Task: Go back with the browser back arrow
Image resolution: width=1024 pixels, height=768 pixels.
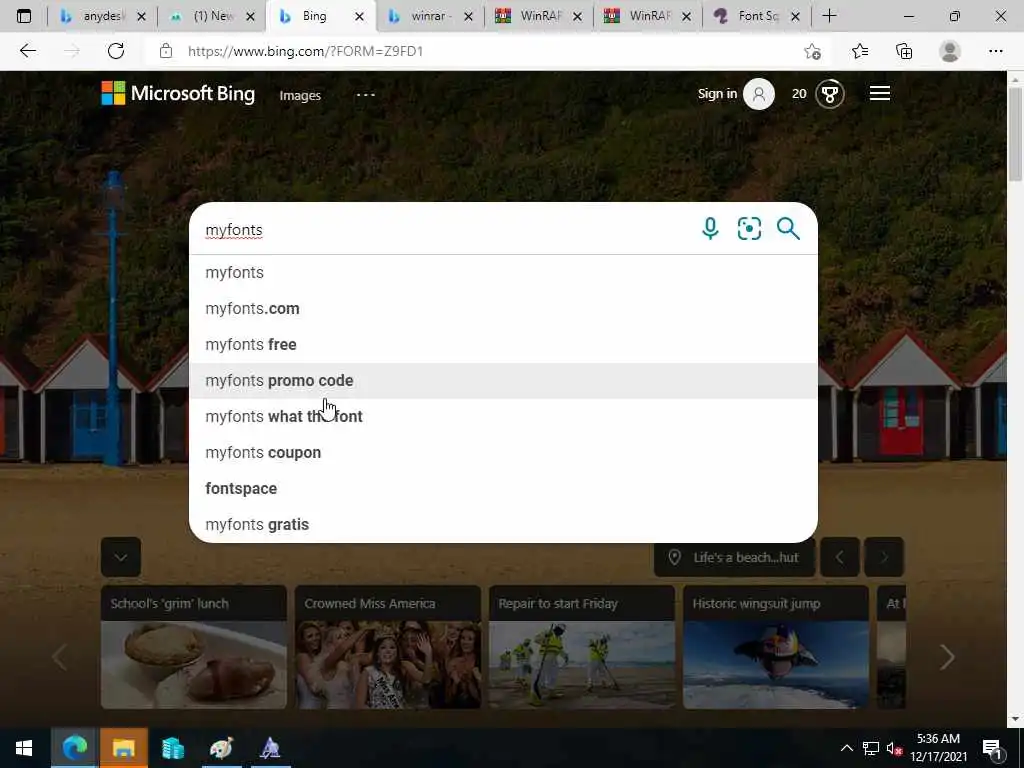Action: 27,51
